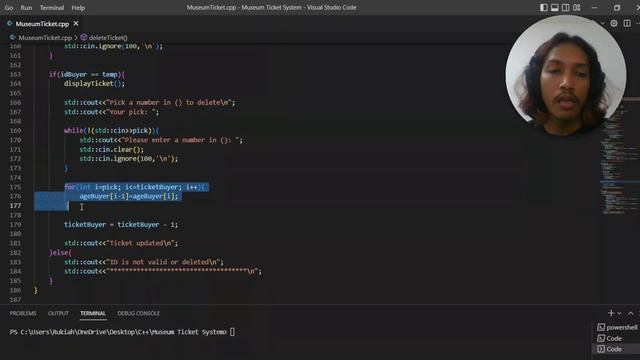Click the displayTicket(); call on line 164
This screenshot has height=360, width=640.
click(x=94, y=84)
